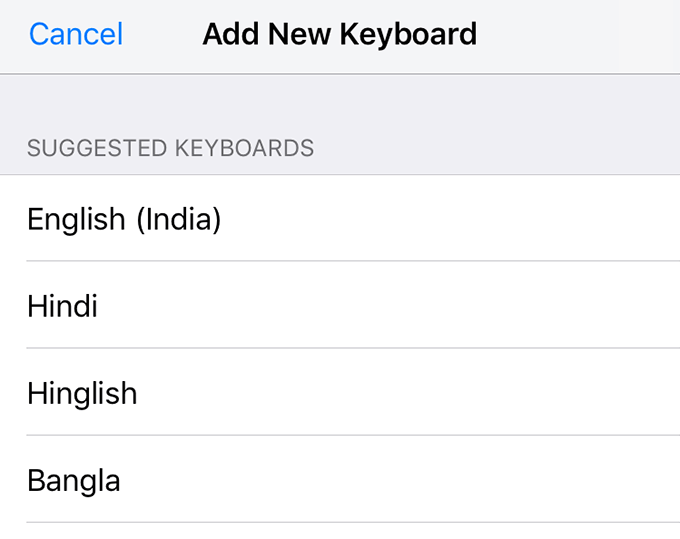This screenshot has width=680, height=539.
Task: Add the Hinglish keyboard
Action: click(82, 393)
